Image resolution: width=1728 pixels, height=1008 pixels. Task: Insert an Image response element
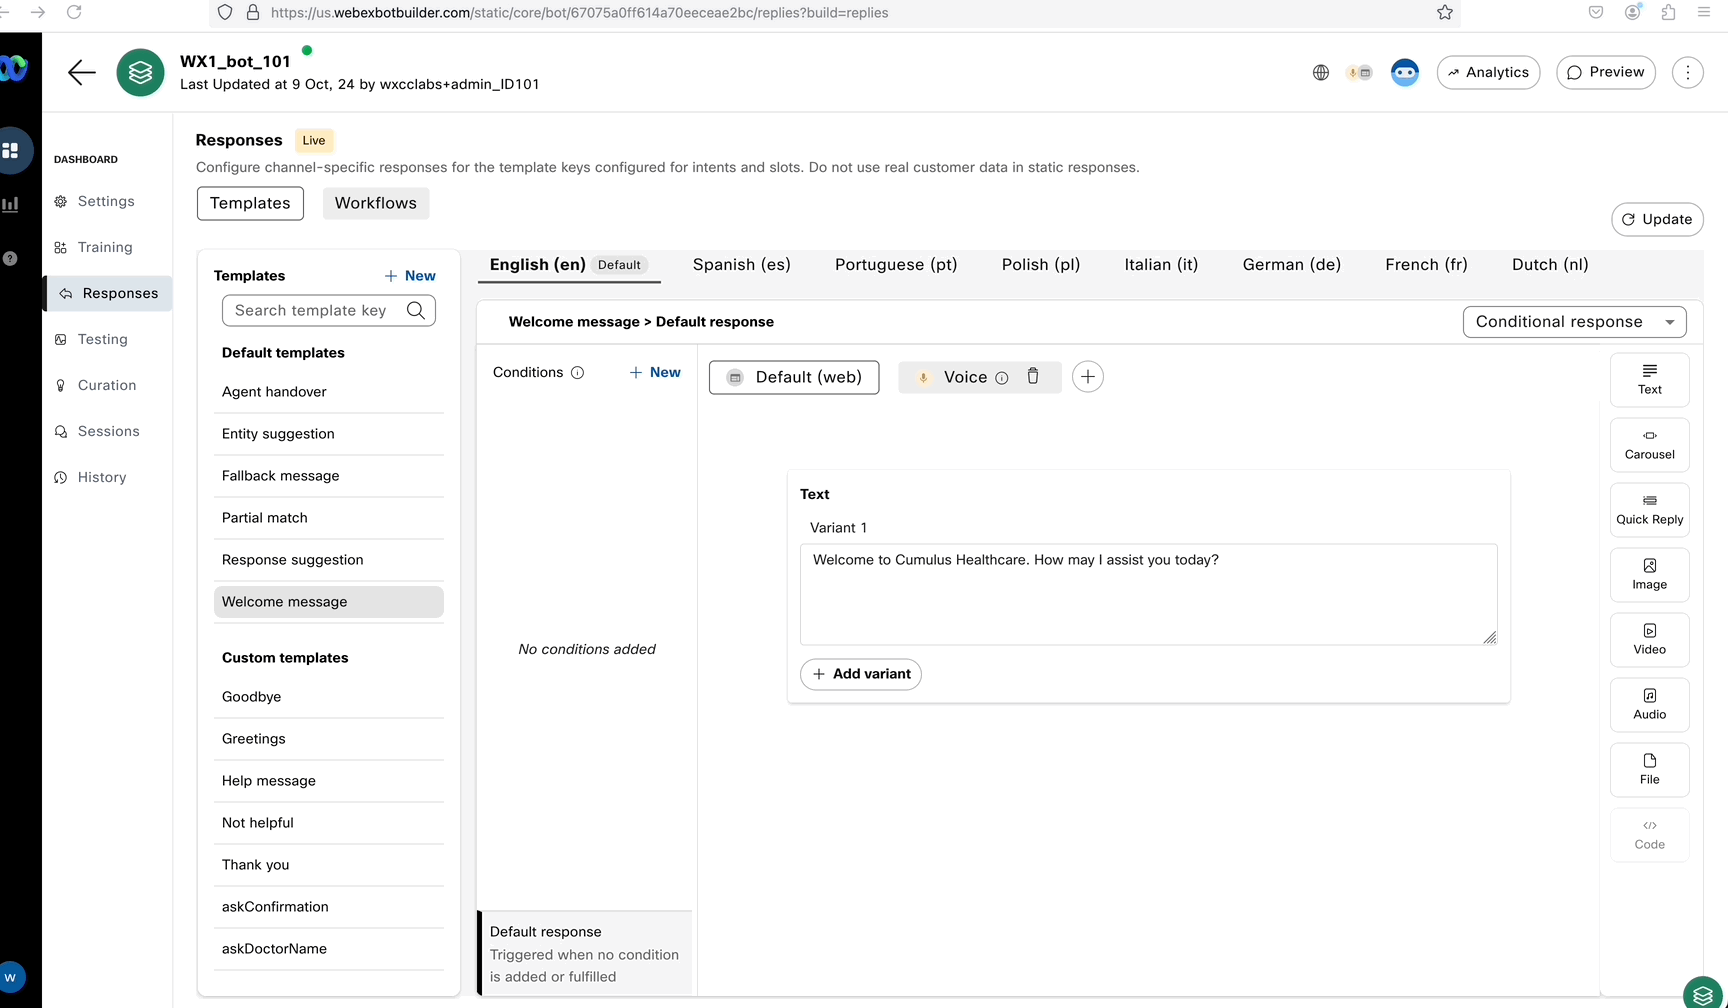1649,574
